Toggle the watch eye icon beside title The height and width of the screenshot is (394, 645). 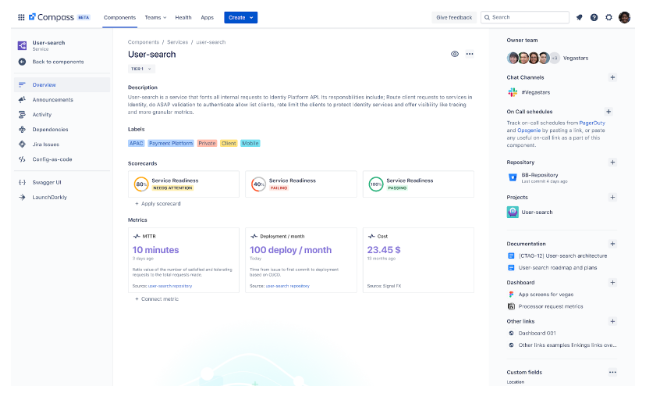pyautogui.click(x=455, y=54)
